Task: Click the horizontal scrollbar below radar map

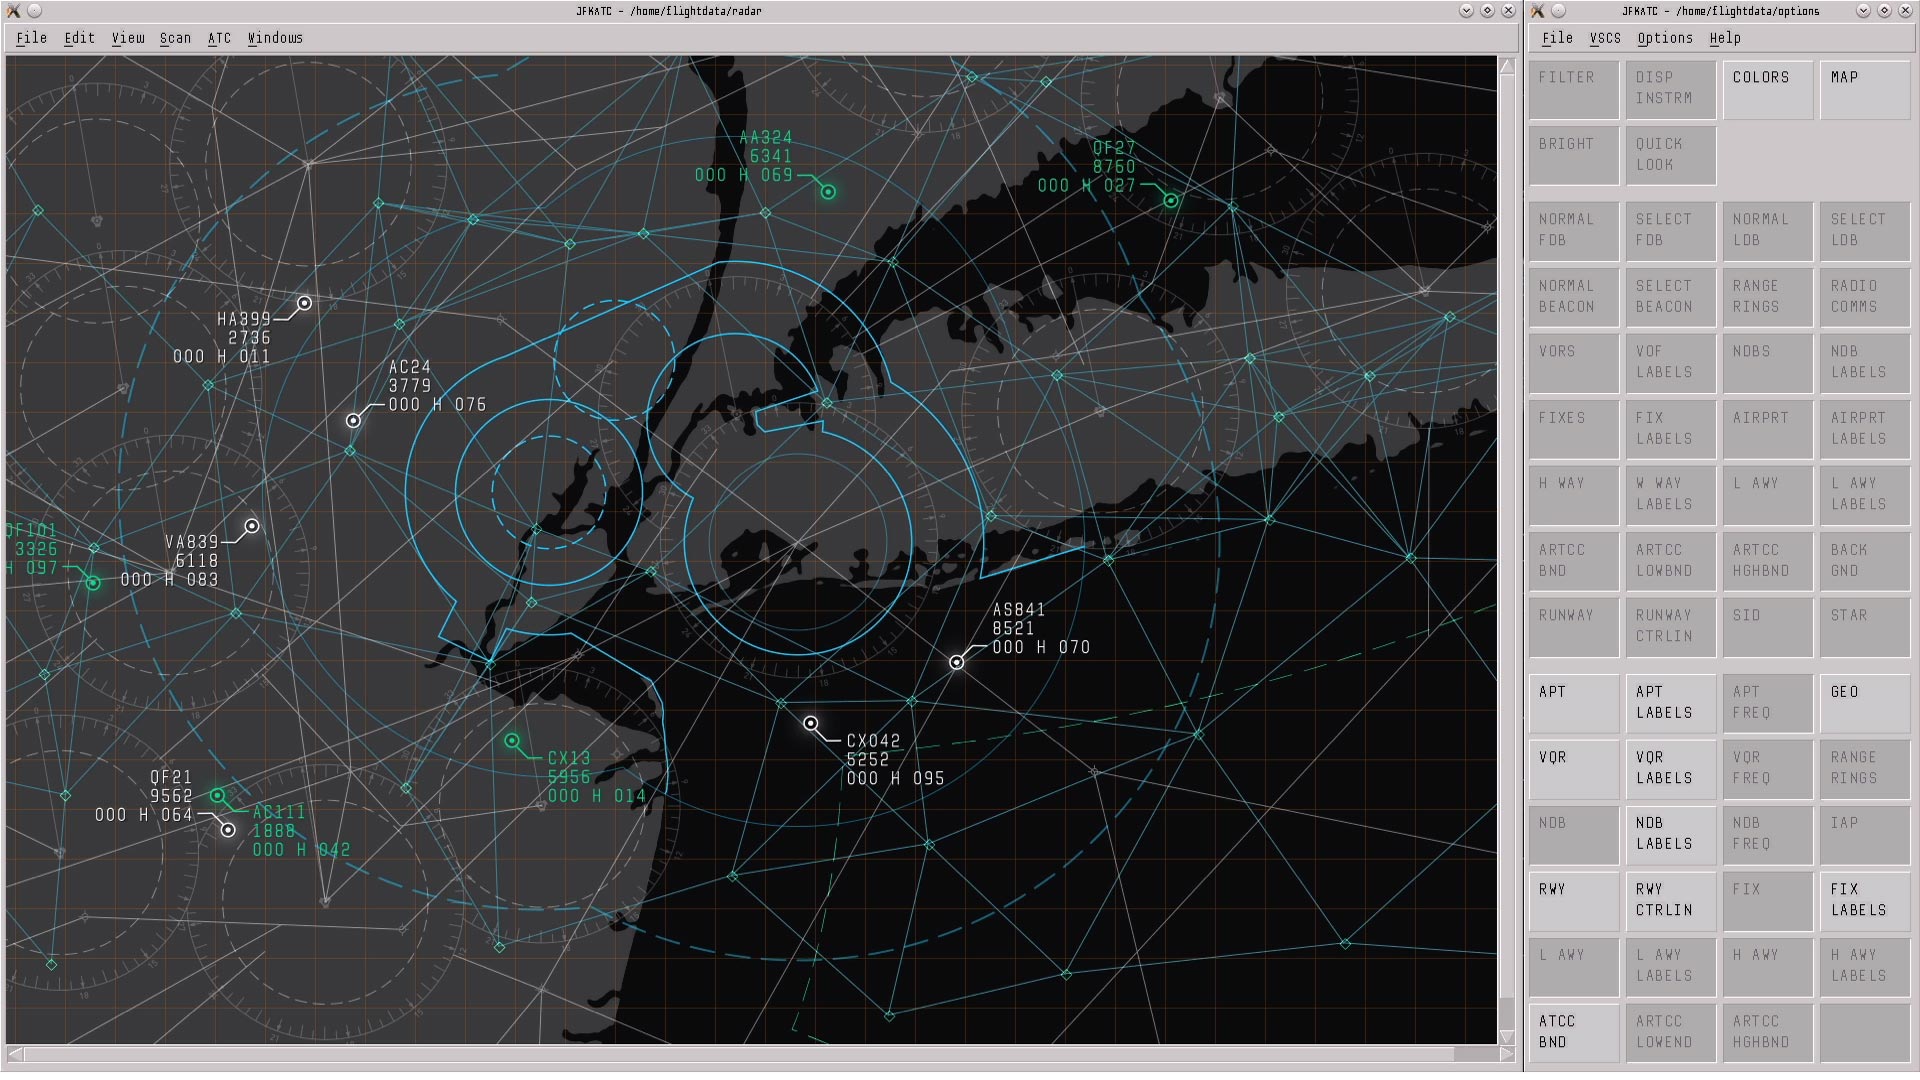Action: [750, 1053]
